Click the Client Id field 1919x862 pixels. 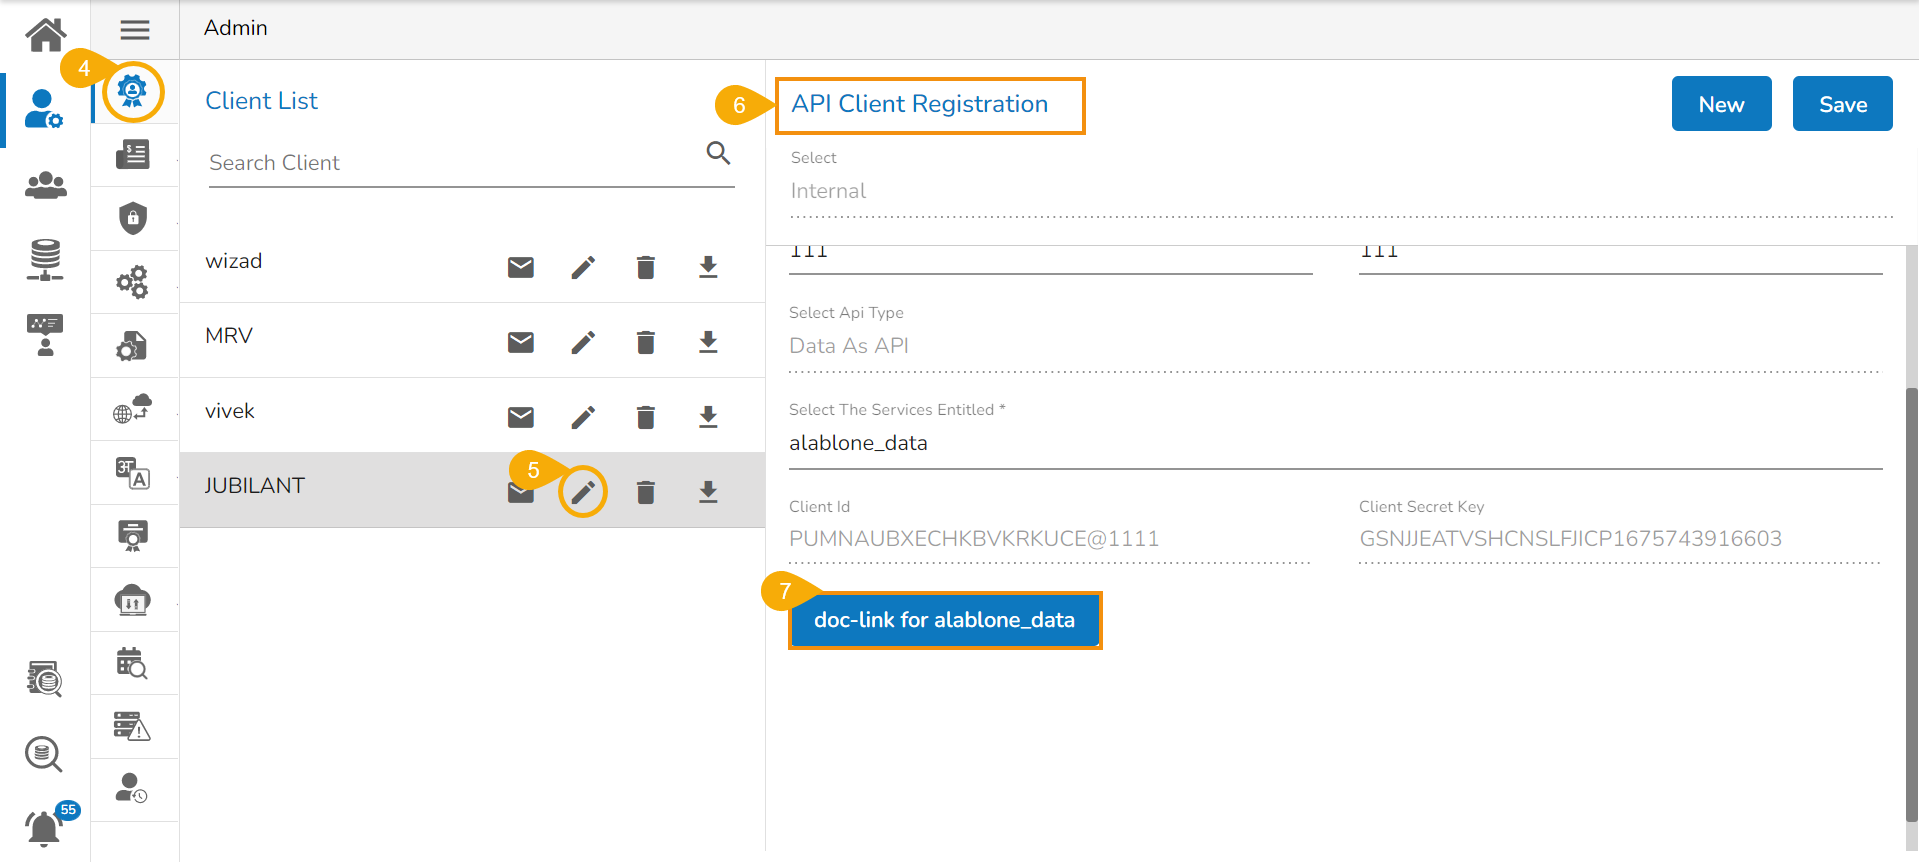(1049, 540)
